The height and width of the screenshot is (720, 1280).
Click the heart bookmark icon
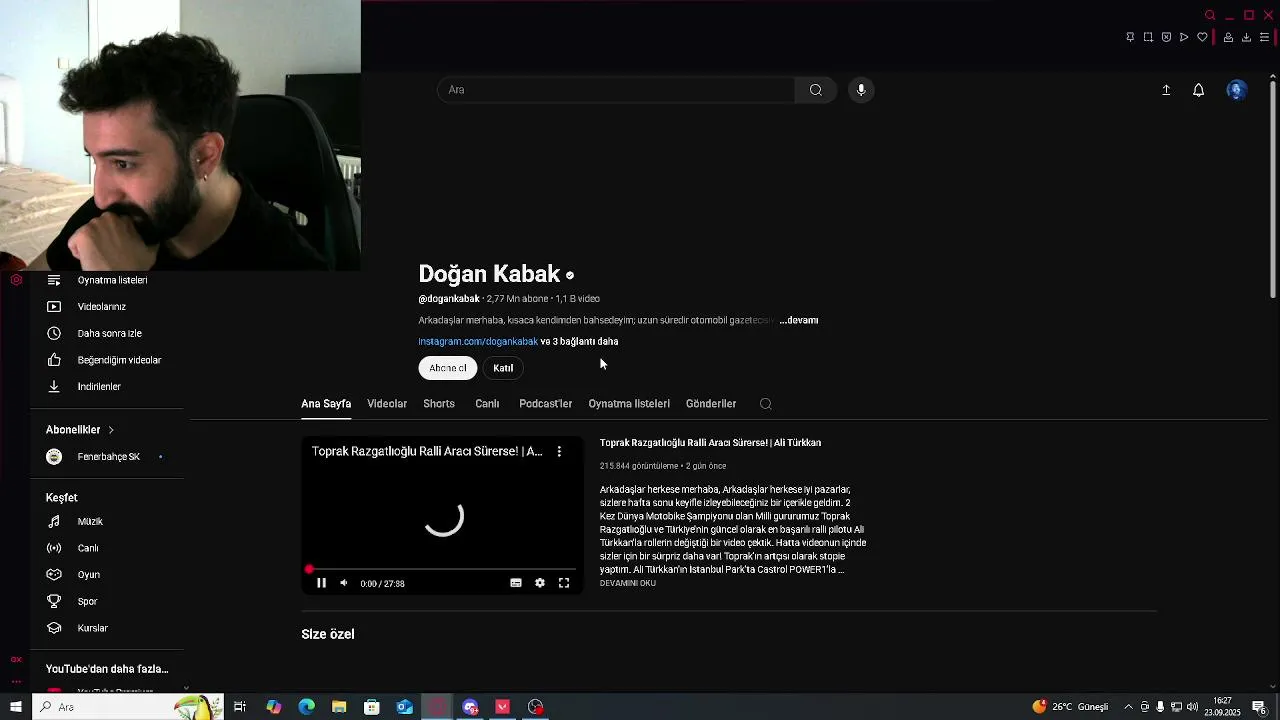coord(1202,37)
